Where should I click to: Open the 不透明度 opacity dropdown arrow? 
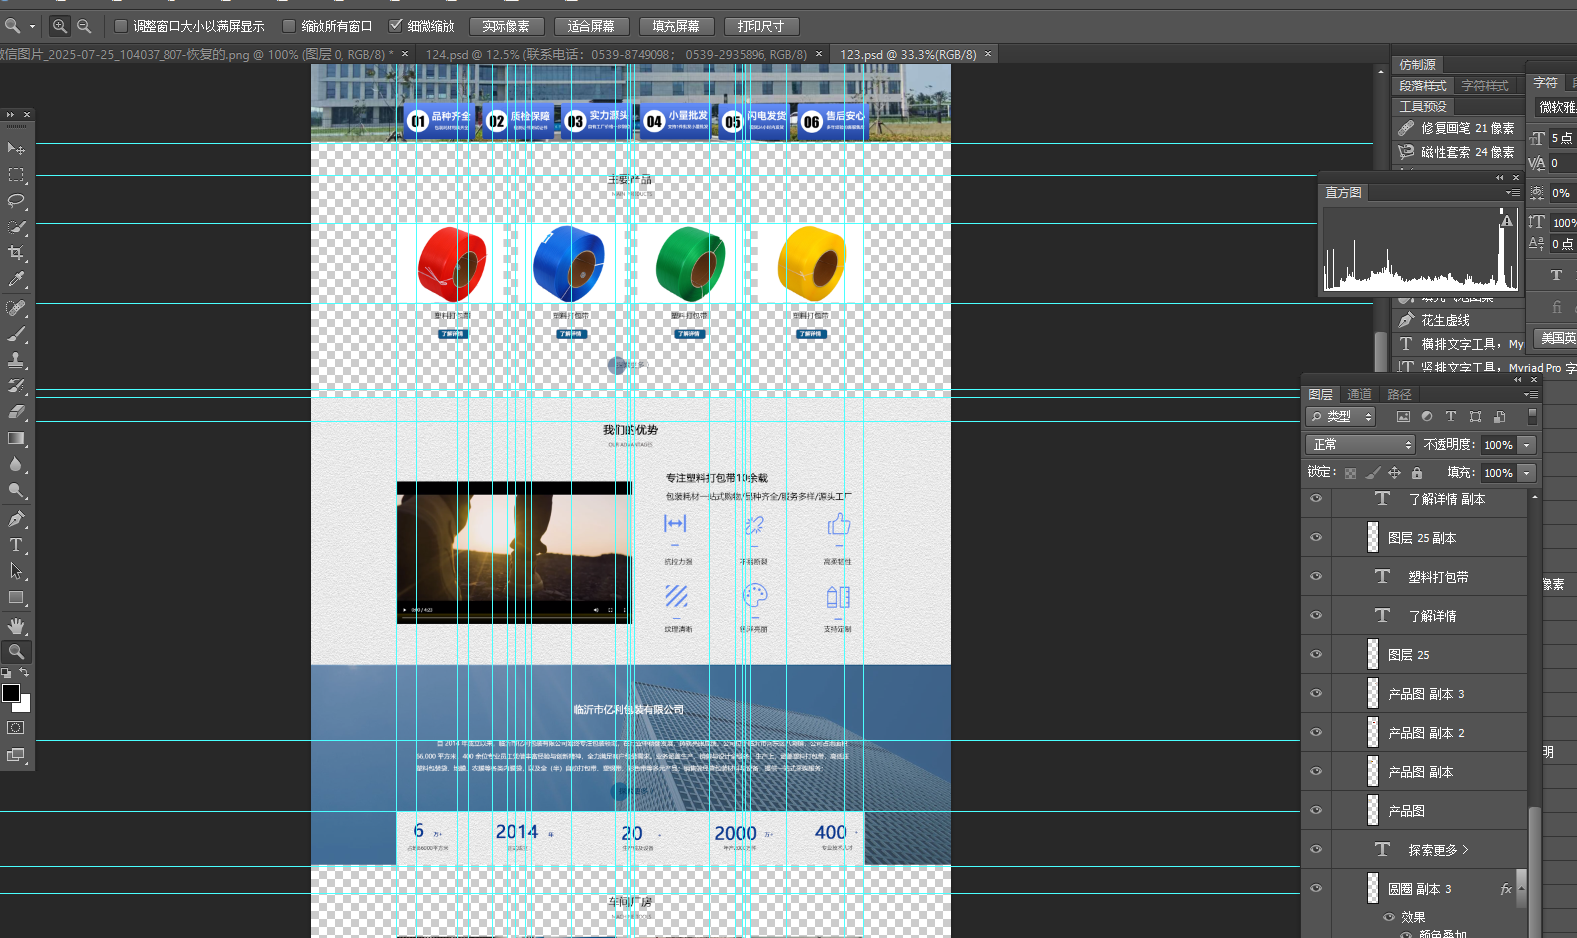tap(1526, 445)
